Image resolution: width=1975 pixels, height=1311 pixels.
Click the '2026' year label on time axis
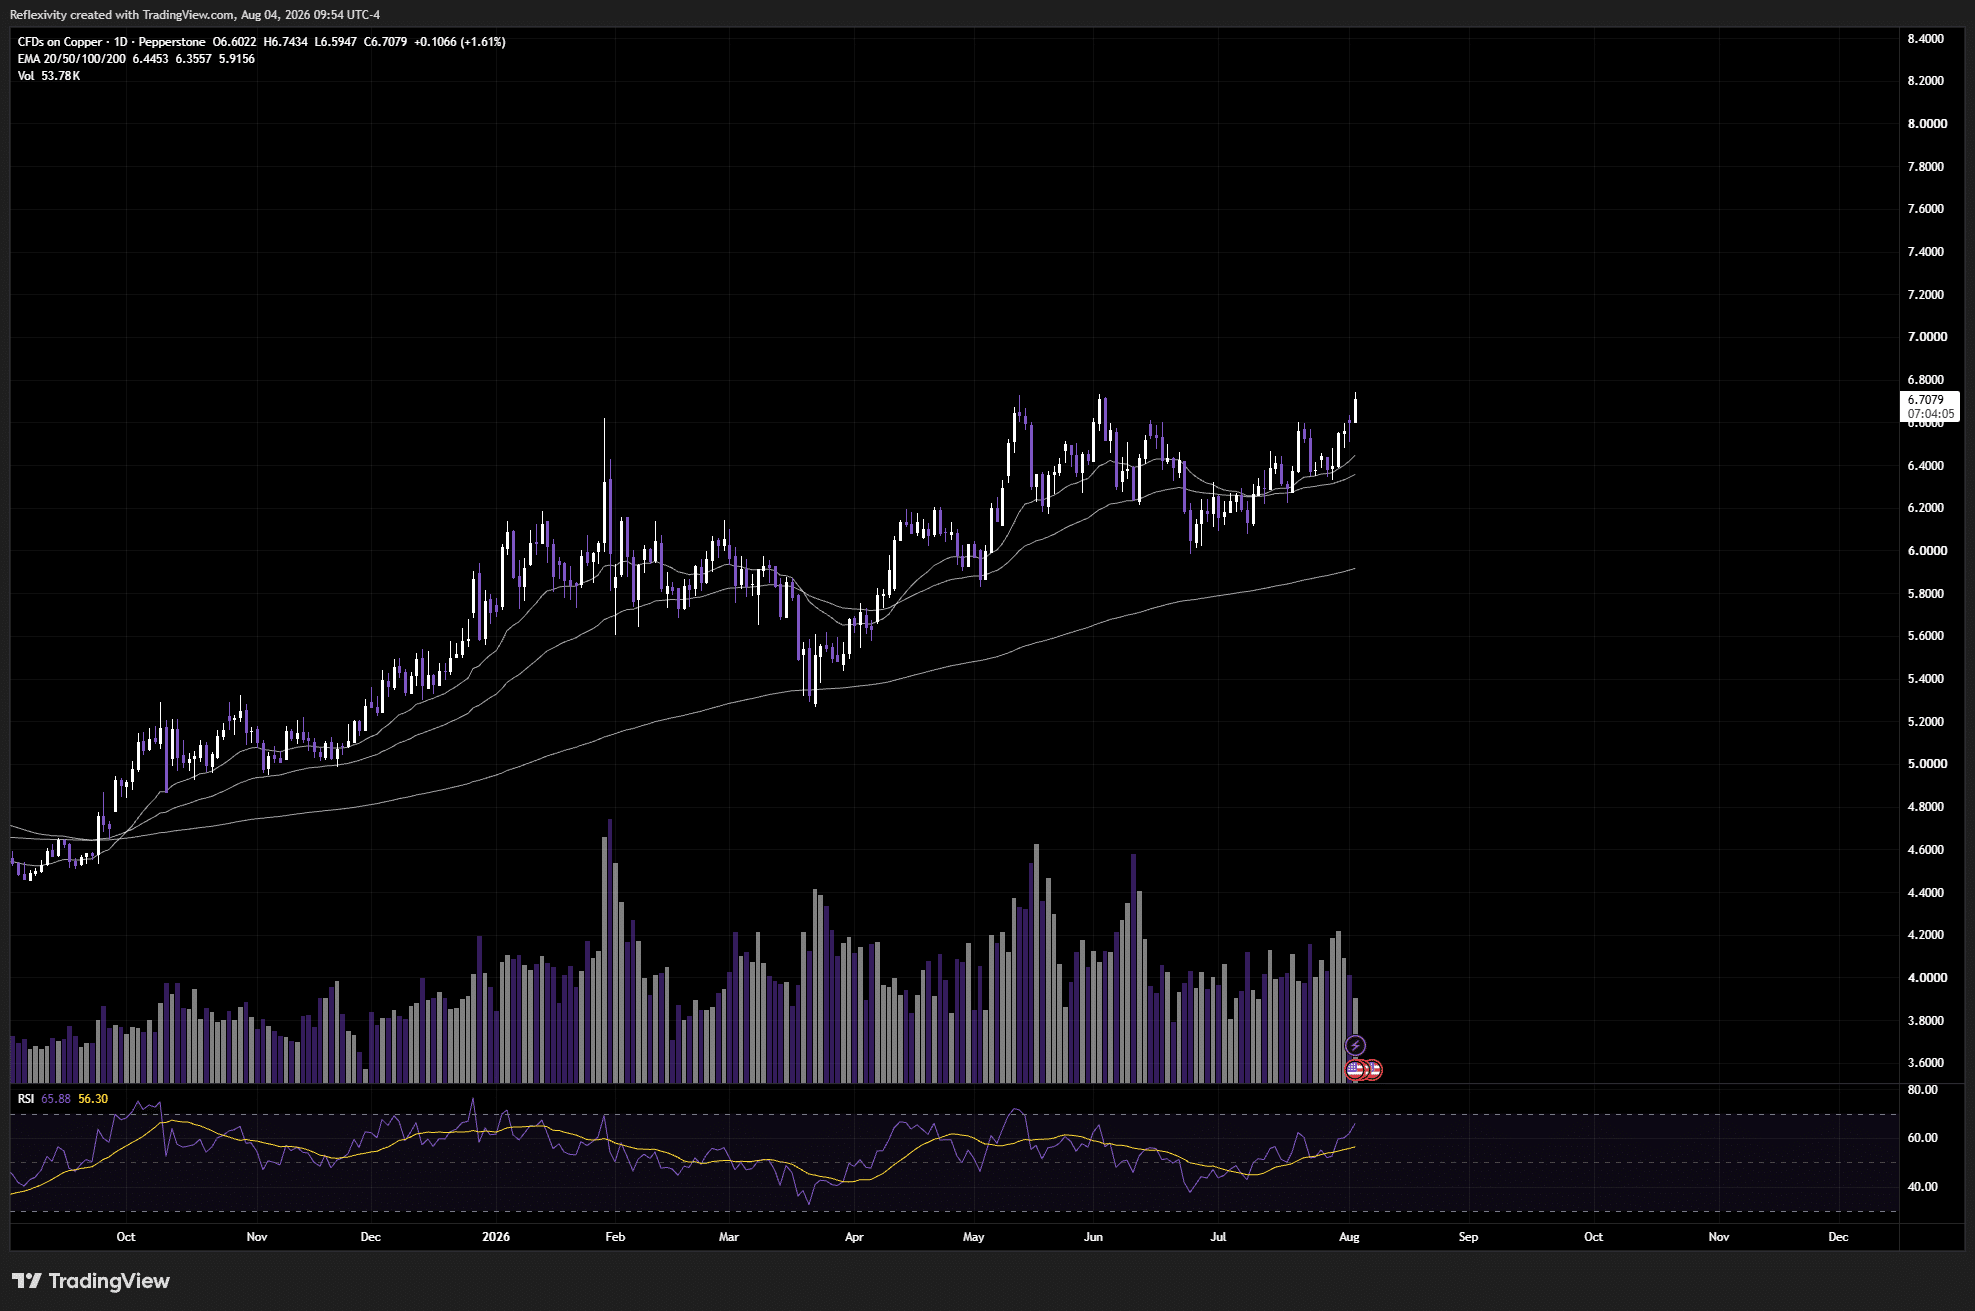tap(496, 1237)
